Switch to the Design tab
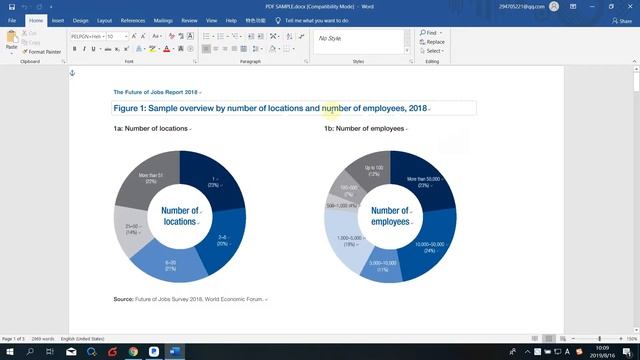The height and width of the screenshot is (360, 640). pyautogui.click(x=80, y=20)
